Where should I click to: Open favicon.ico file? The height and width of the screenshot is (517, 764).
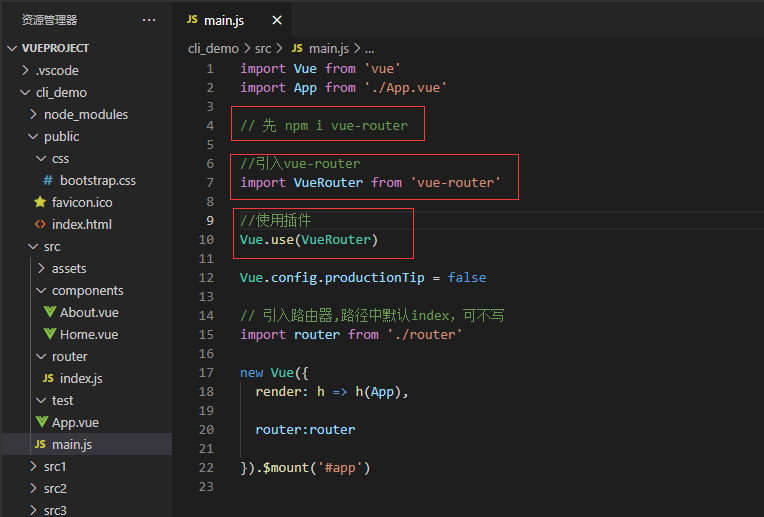point(82,203)
